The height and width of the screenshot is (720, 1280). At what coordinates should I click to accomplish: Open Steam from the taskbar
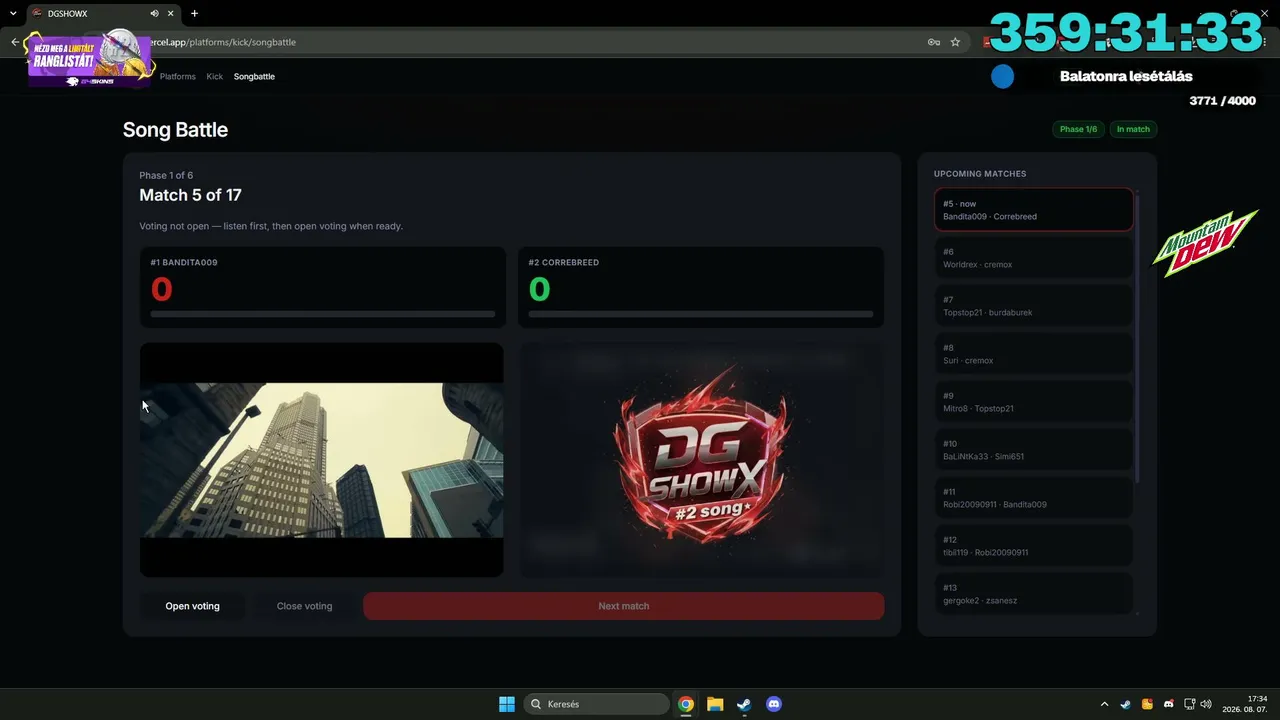pos(744,704)
